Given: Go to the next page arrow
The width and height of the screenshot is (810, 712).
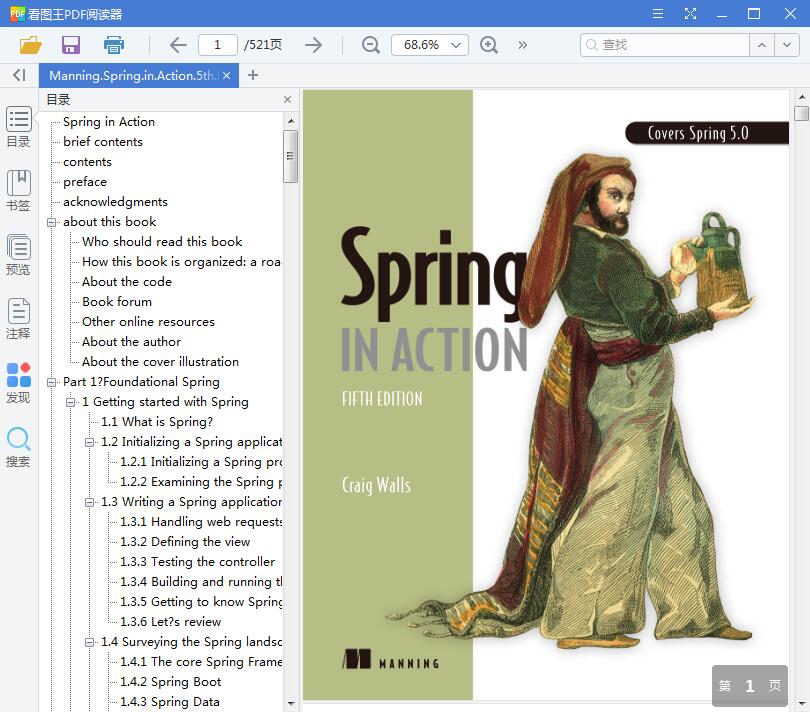Looking at the screenshot, I should pos(313,45).
